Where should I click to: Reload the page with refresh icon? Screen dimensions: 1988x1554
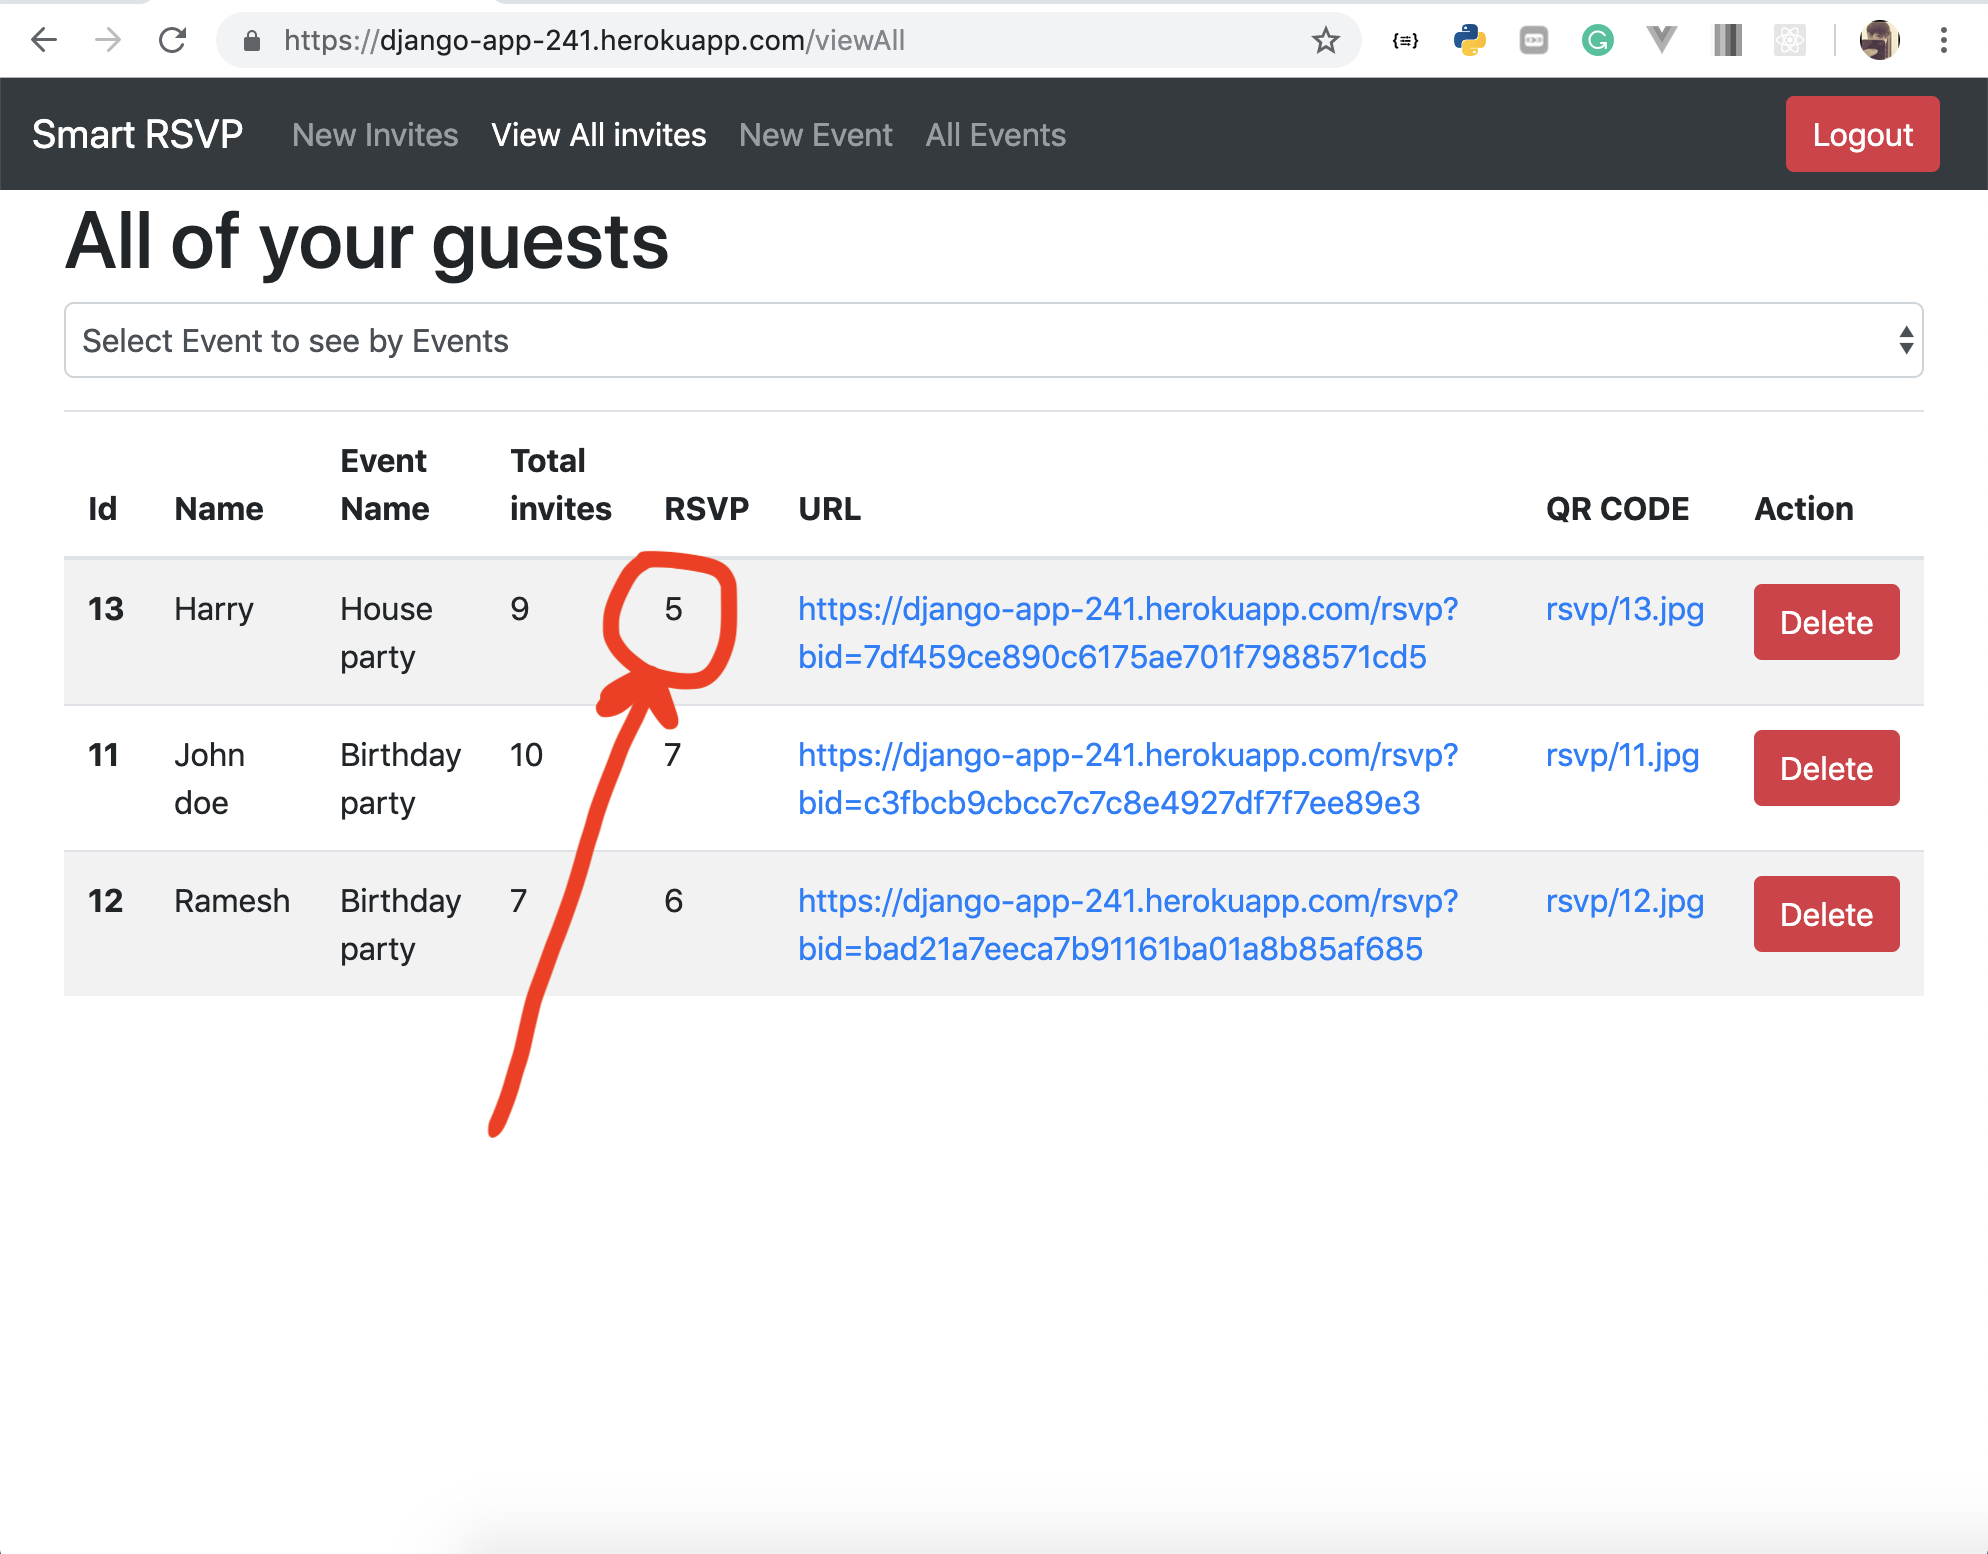pos(173,40)
